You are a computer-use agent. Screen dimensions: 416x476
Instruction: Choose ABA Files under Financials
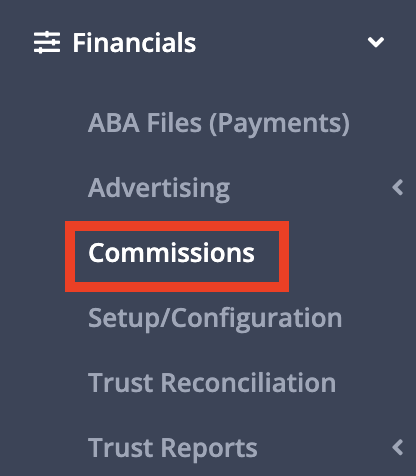(219, 123)
